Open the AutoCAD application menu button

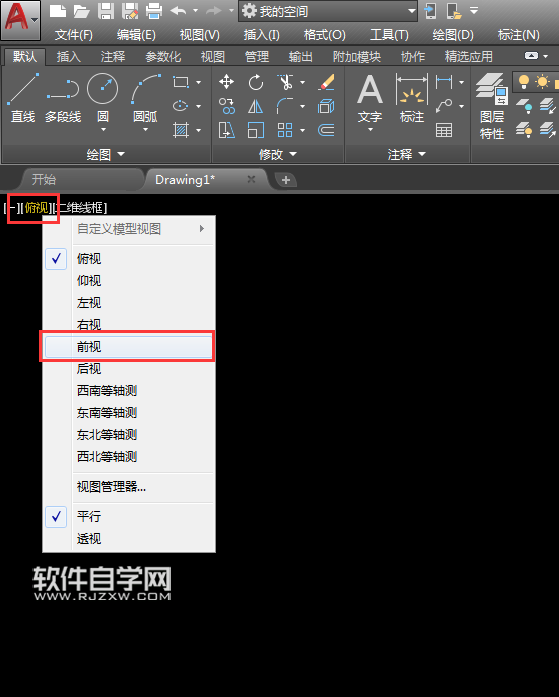point(20,20)
